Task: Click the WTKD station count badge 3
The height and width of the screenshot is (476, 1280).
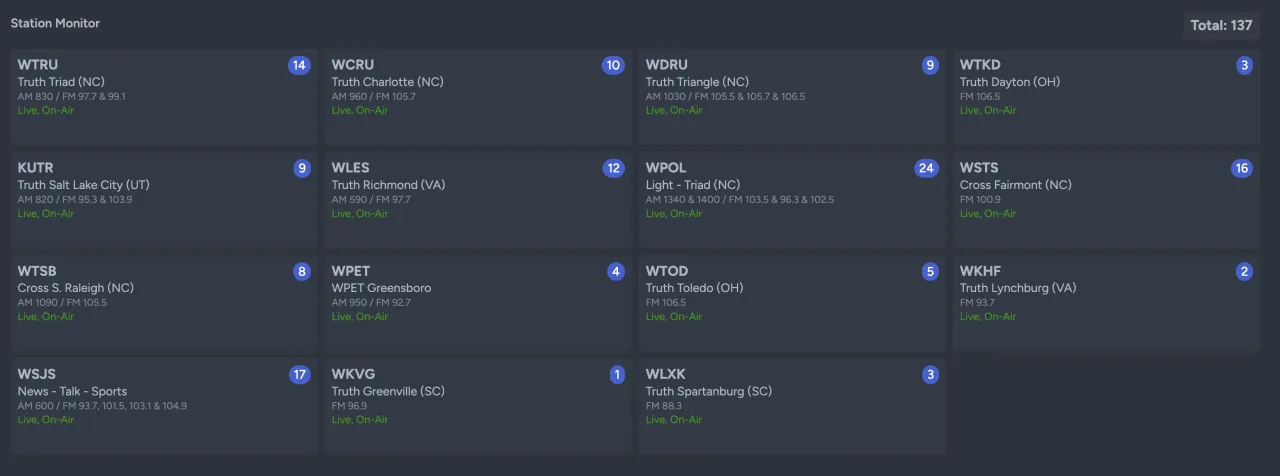Action: tap(1244, 65)
